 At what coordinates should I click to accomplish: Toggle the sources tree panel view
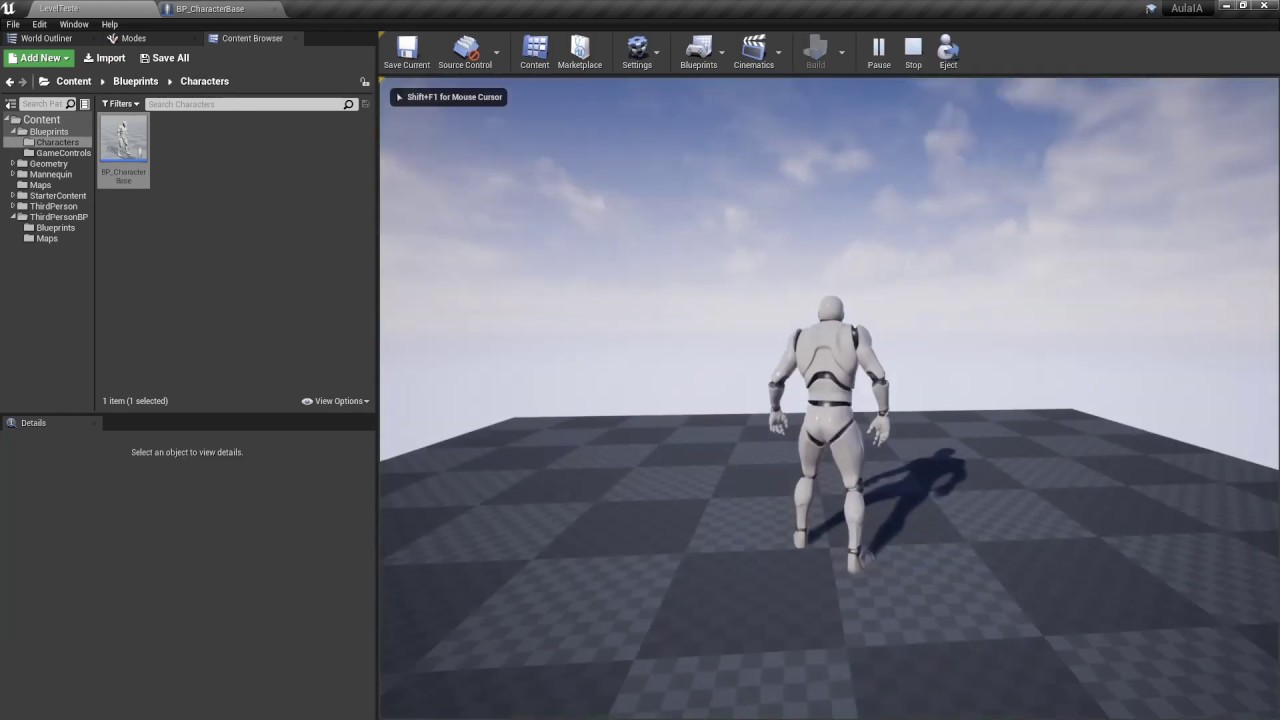pyautogui.click(x=10, y=104)
